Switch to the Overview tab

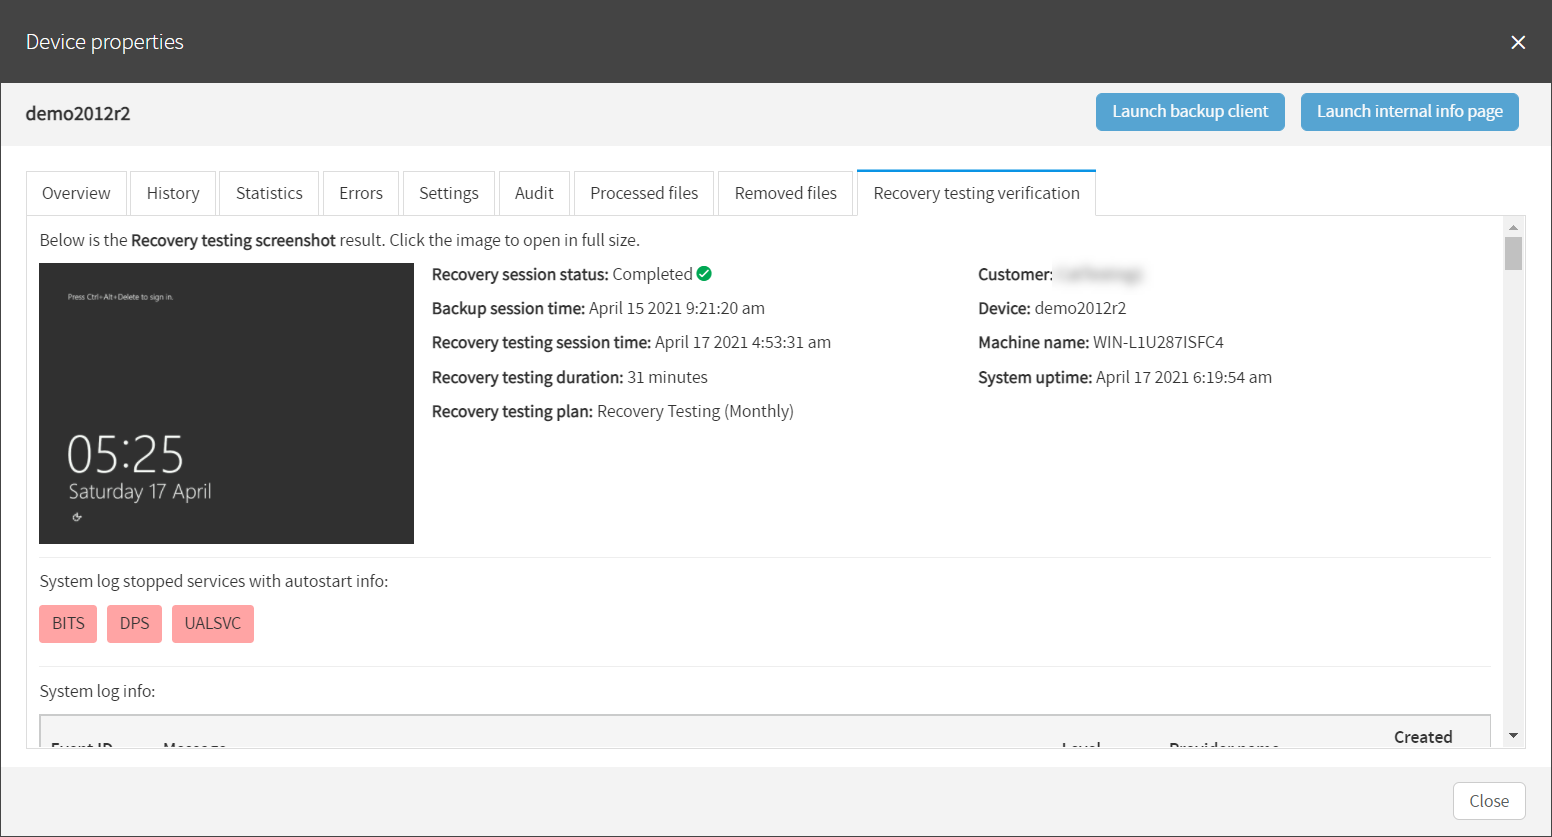coord(76,193)
